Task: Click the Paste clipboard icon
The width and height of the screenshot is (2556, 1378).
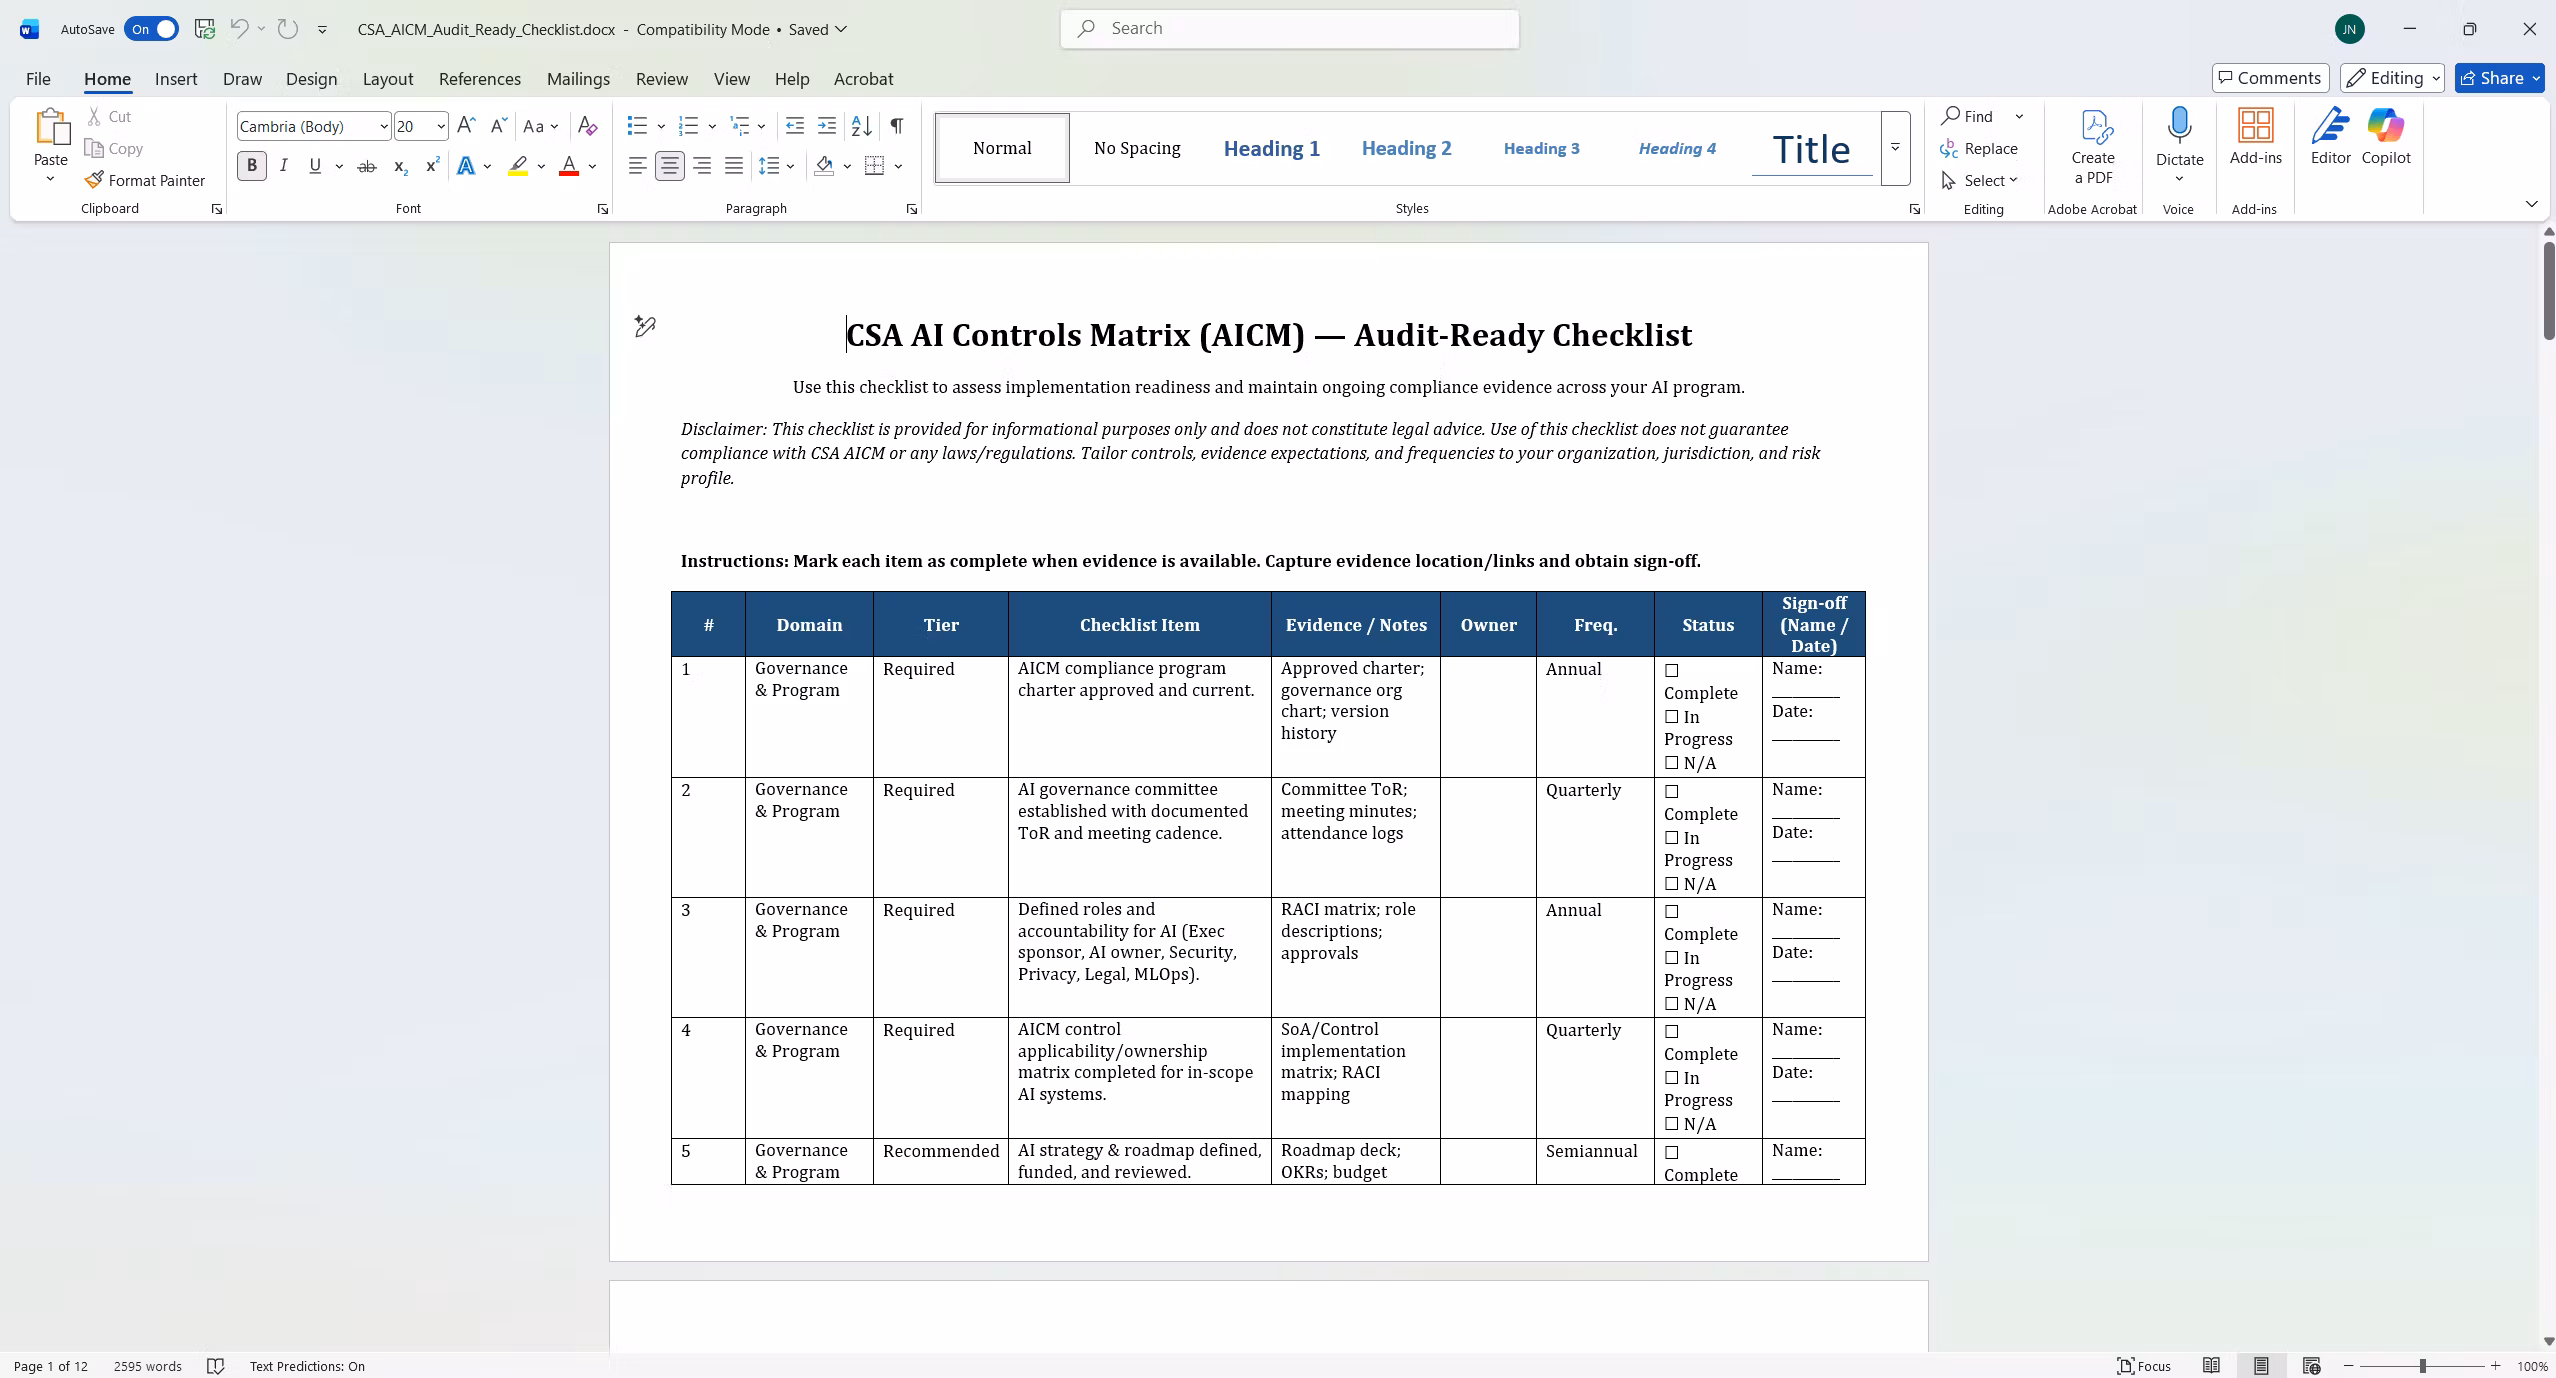Action: pyautogui.click(x=51, y=127)
